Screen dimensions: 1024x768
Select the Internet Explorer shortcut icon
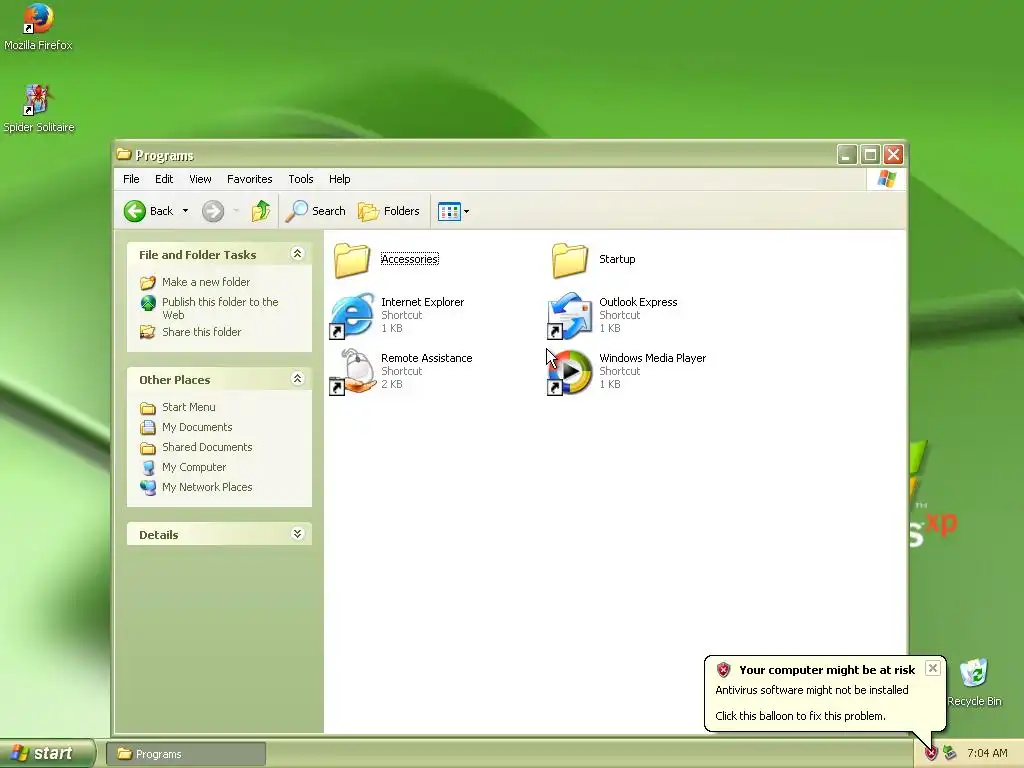(x=352, y=315)
